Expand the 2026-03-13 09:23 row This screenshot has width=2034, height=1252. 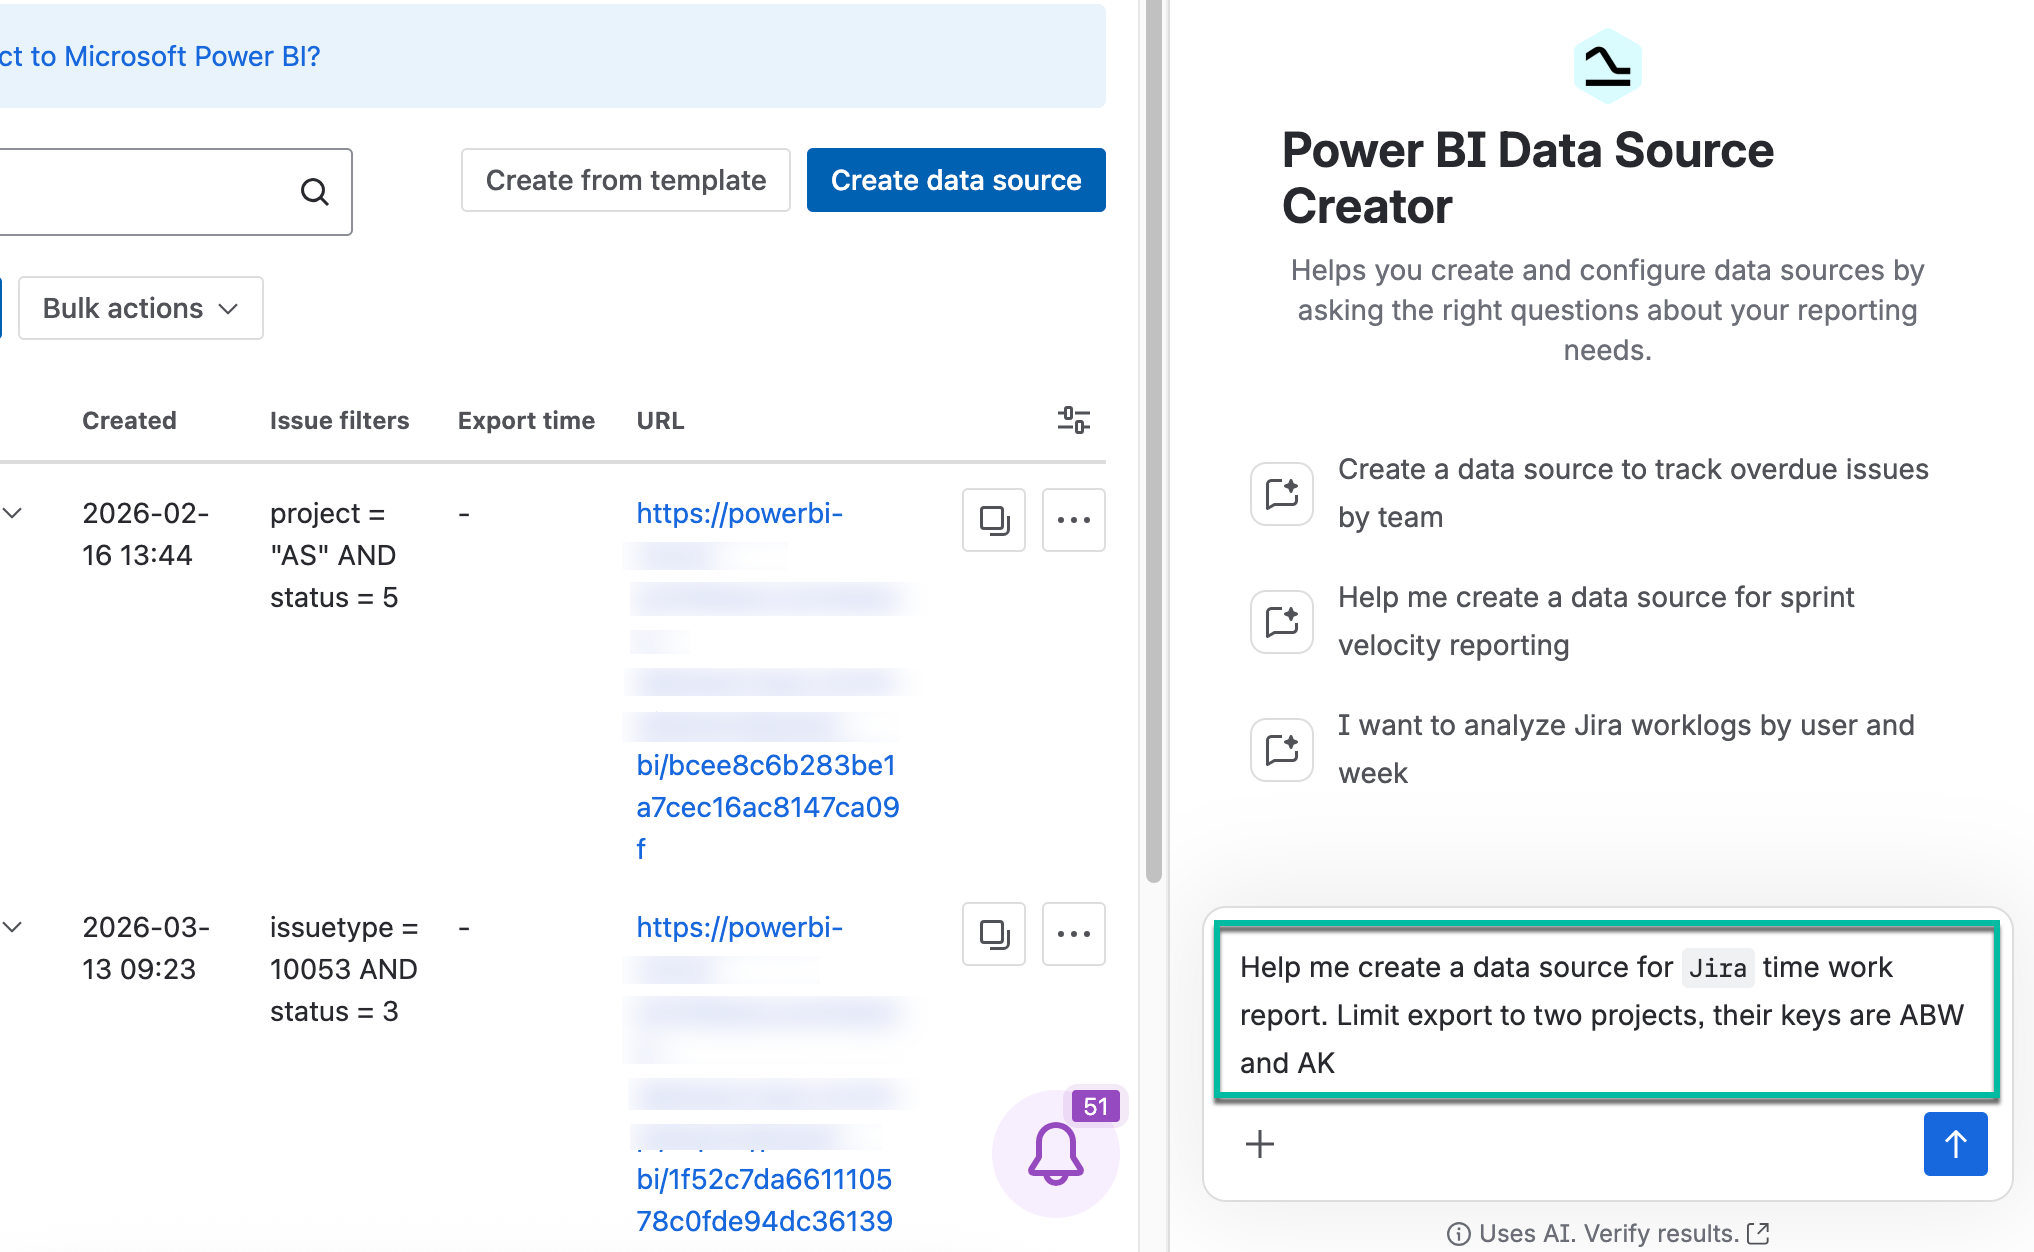(x=12, y=927)
